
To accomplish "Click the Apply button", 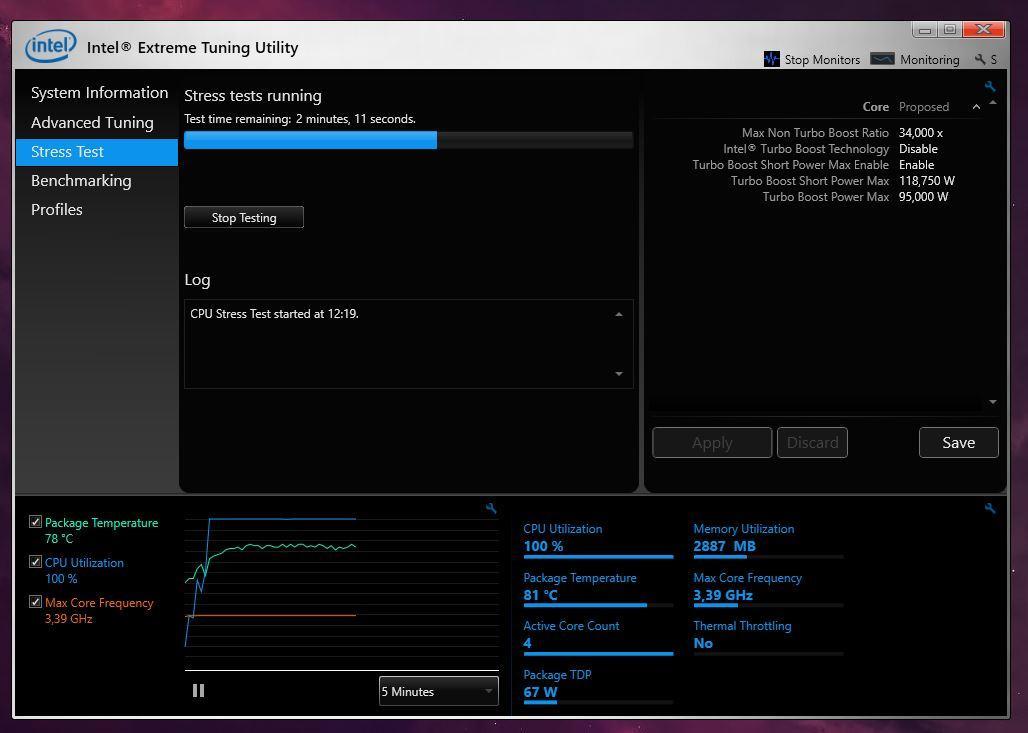I will coord(712,443).
